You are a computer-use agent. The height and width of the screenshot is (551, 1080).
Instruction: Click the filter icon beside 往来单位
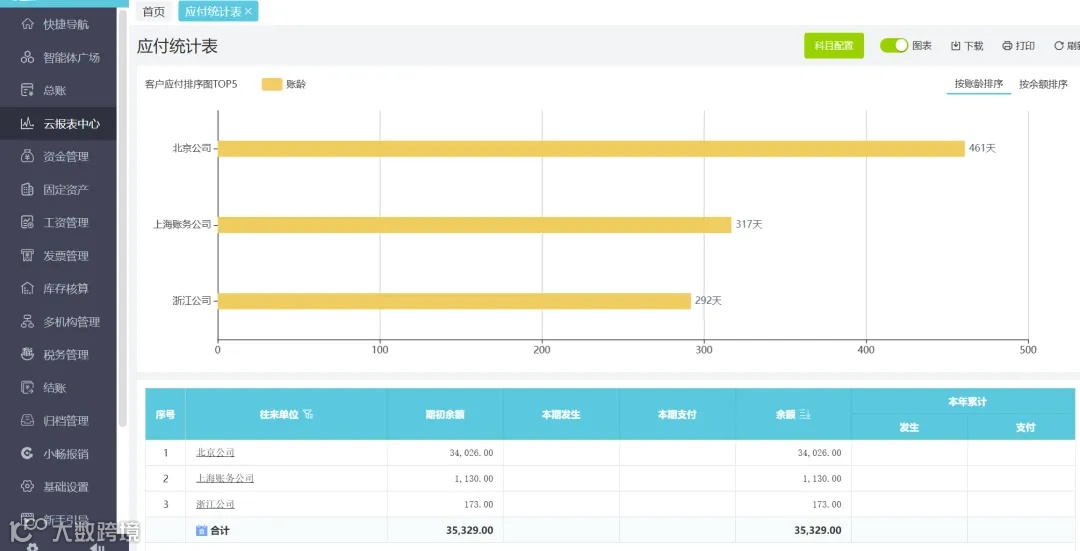(308, 414)
